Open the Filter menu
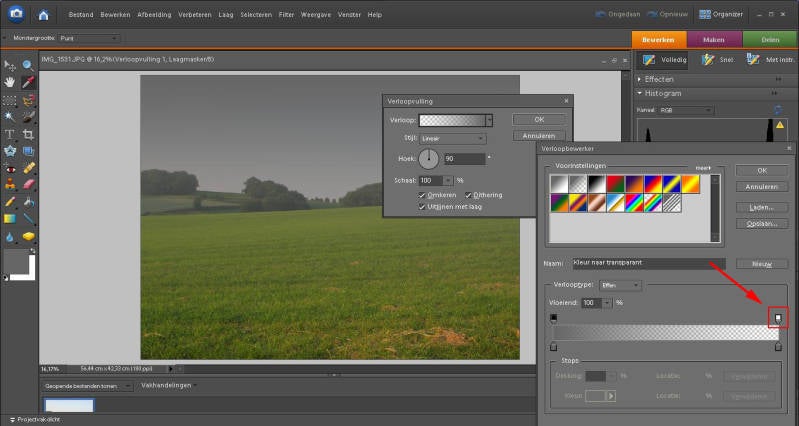 point(286,15)
